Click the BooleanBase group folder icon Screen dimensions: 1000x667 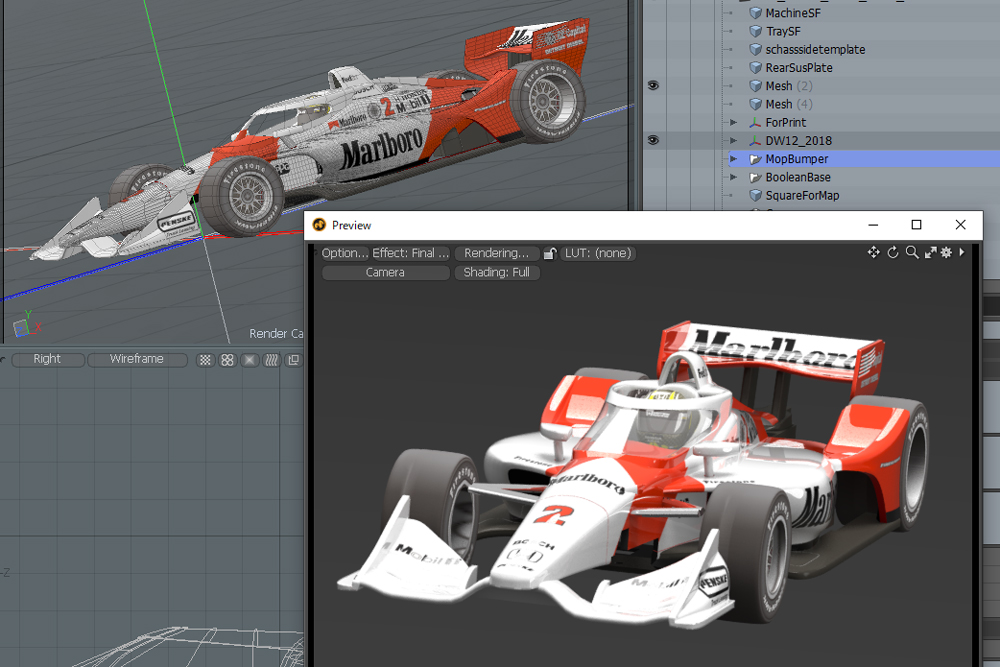pos(756,177)
